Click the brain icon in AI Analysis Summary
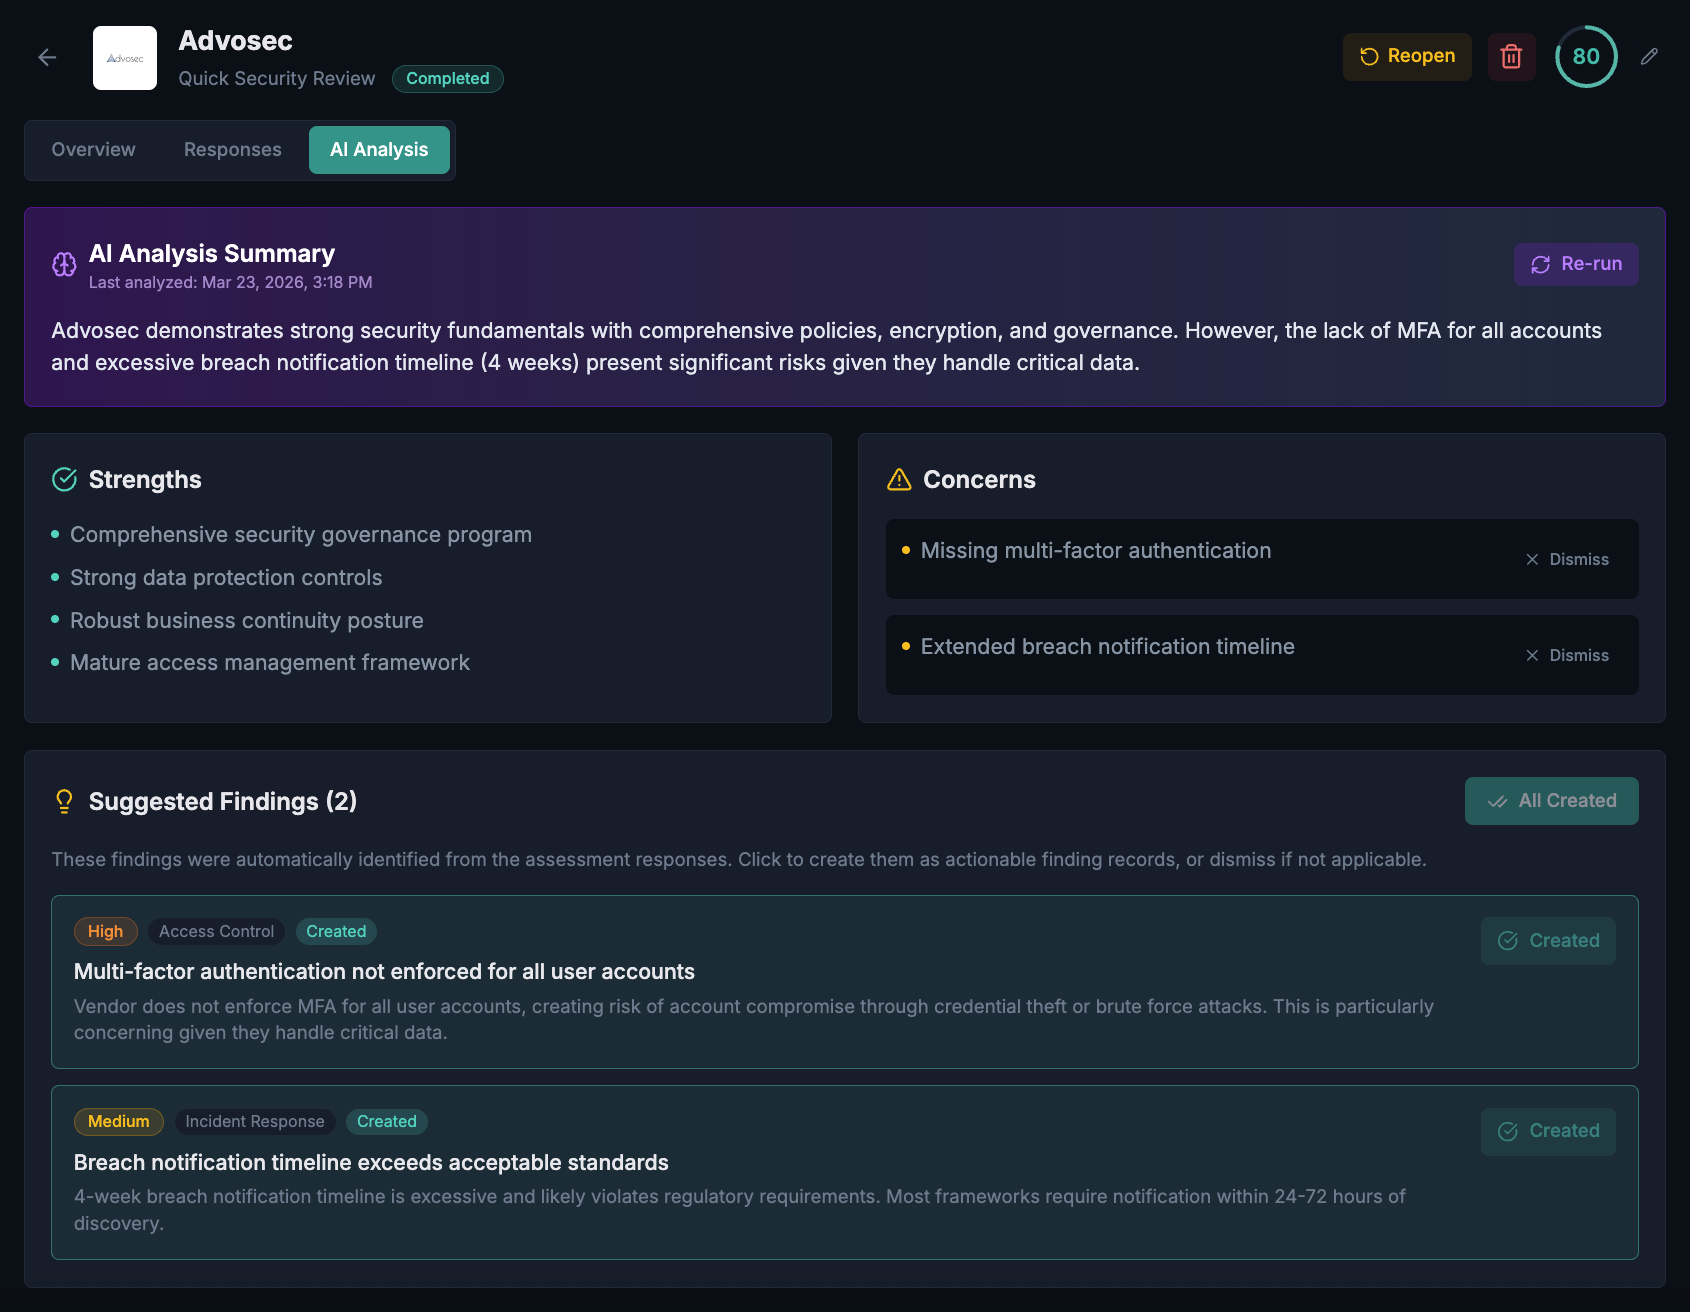Image resolution: width=1690 pixels, height=1312 pixels. click(x=63, y=264)
